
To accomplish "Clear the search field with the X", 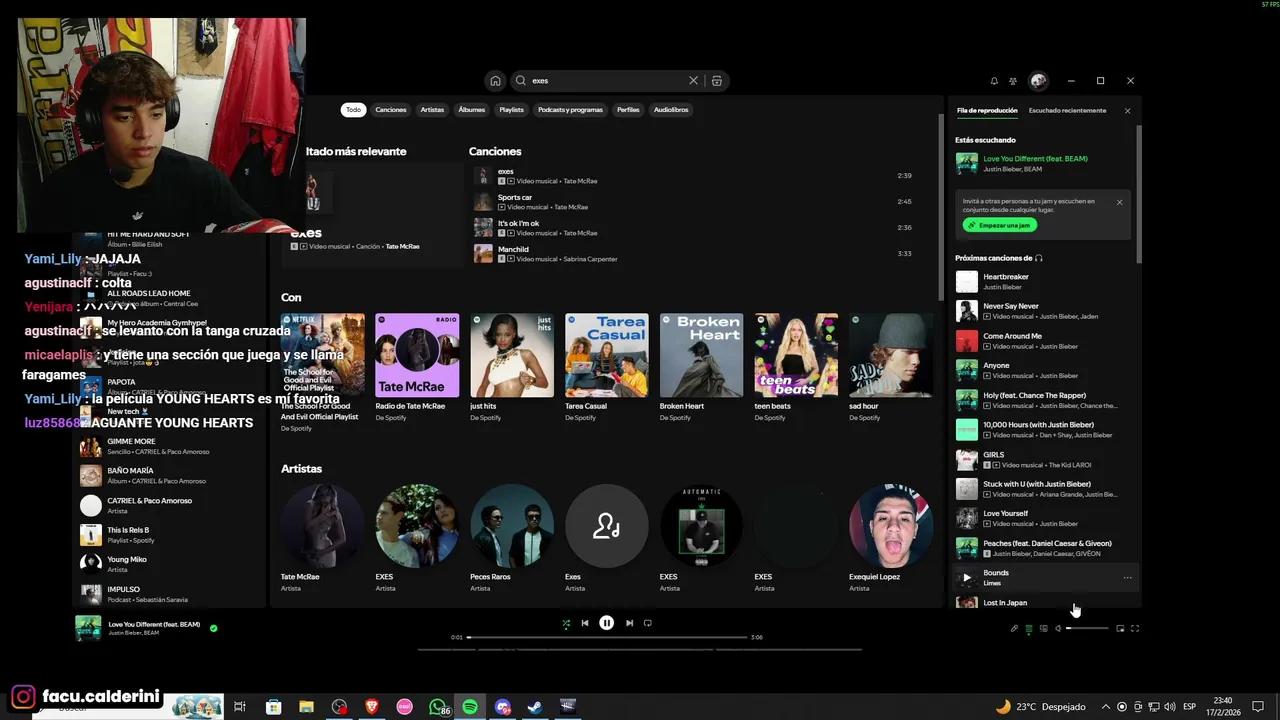I will click(x=693, y=81).
